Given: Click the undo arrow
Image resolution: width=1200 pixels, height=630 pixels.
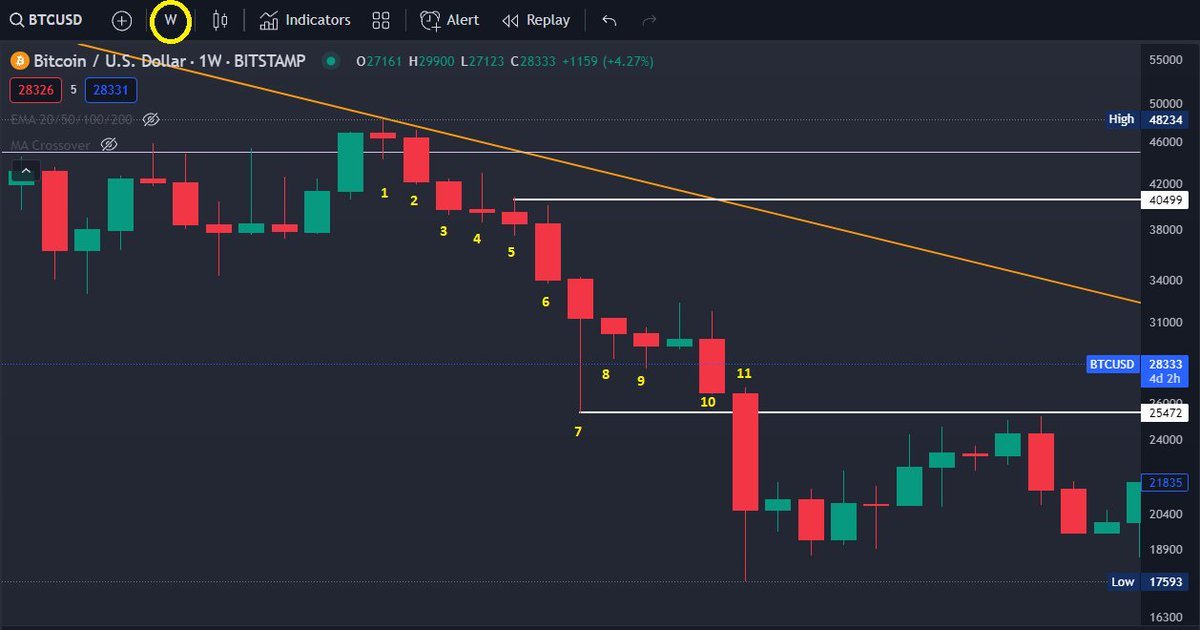Looking at the screenshot, I should 608,19.
